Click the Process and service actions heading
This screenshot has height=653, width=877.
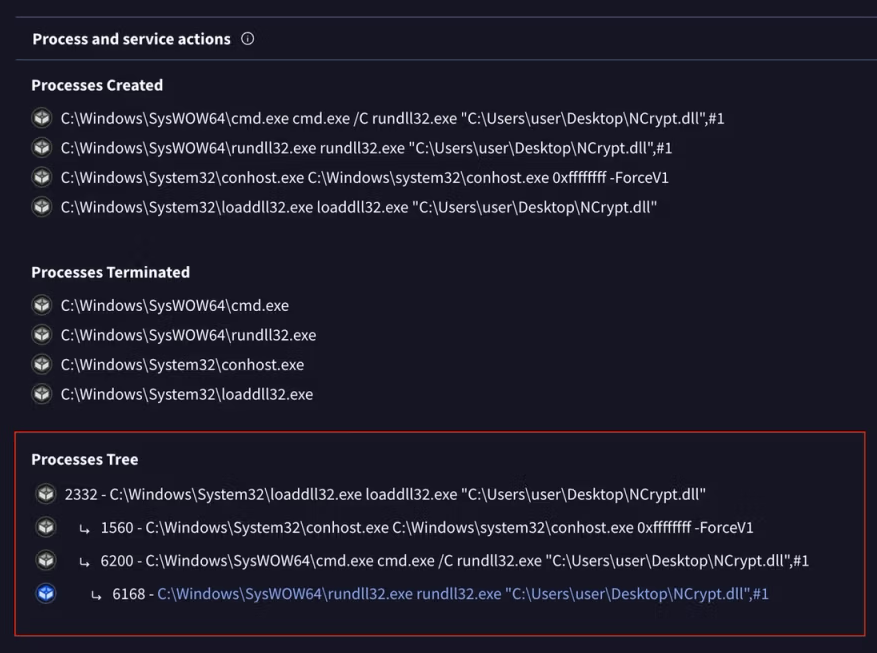pyautogui.click(x=131, y=39)
